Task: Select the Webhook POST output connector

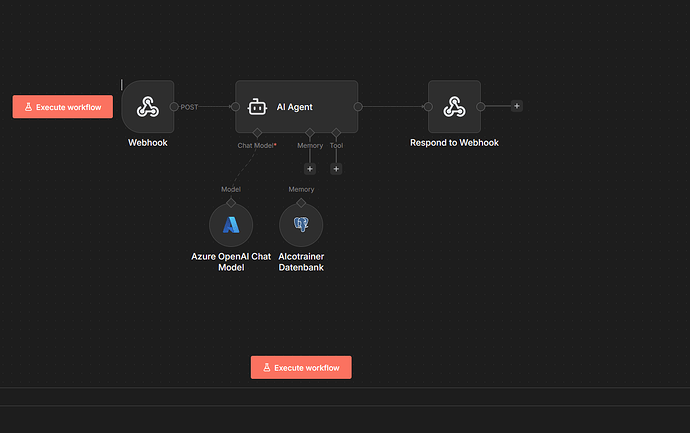Action: [174, 106]
